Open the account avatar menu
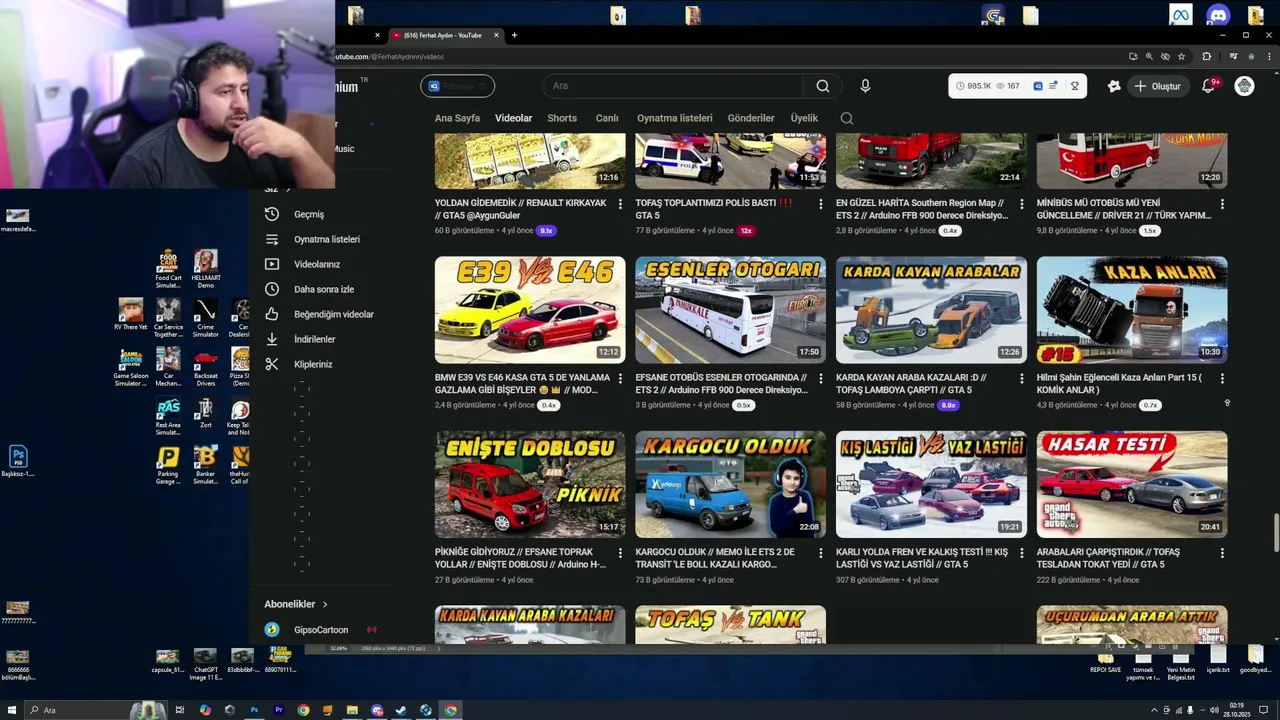1280x720 pixels. pos(1244,86)
